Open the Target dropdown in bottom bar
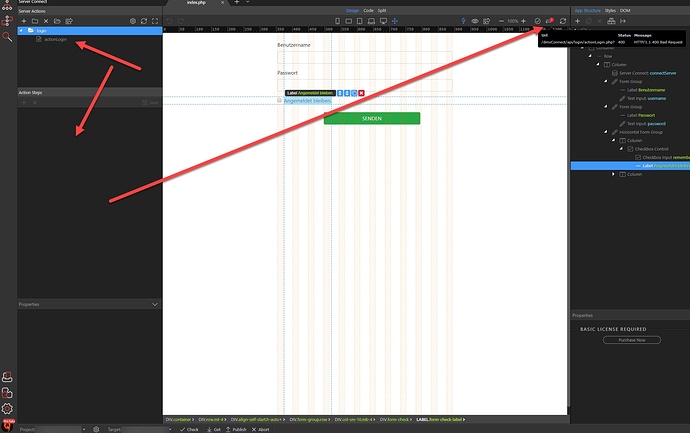The width and height of the screenshot is (690, 433). click(170, 429)
